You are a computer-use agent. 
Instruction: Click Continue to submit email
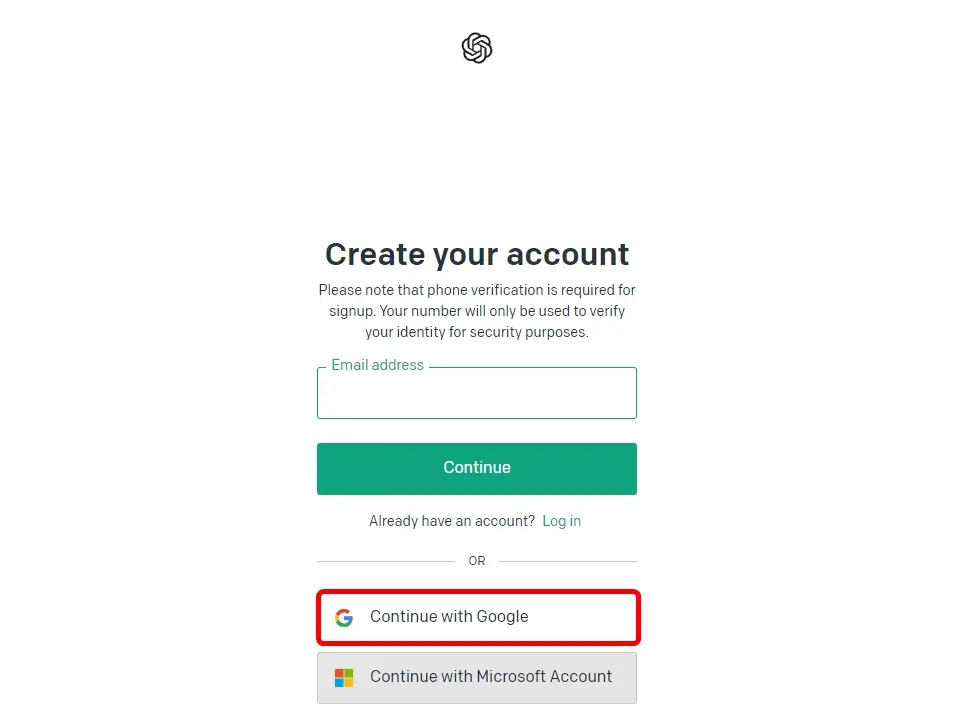(477, 468)
